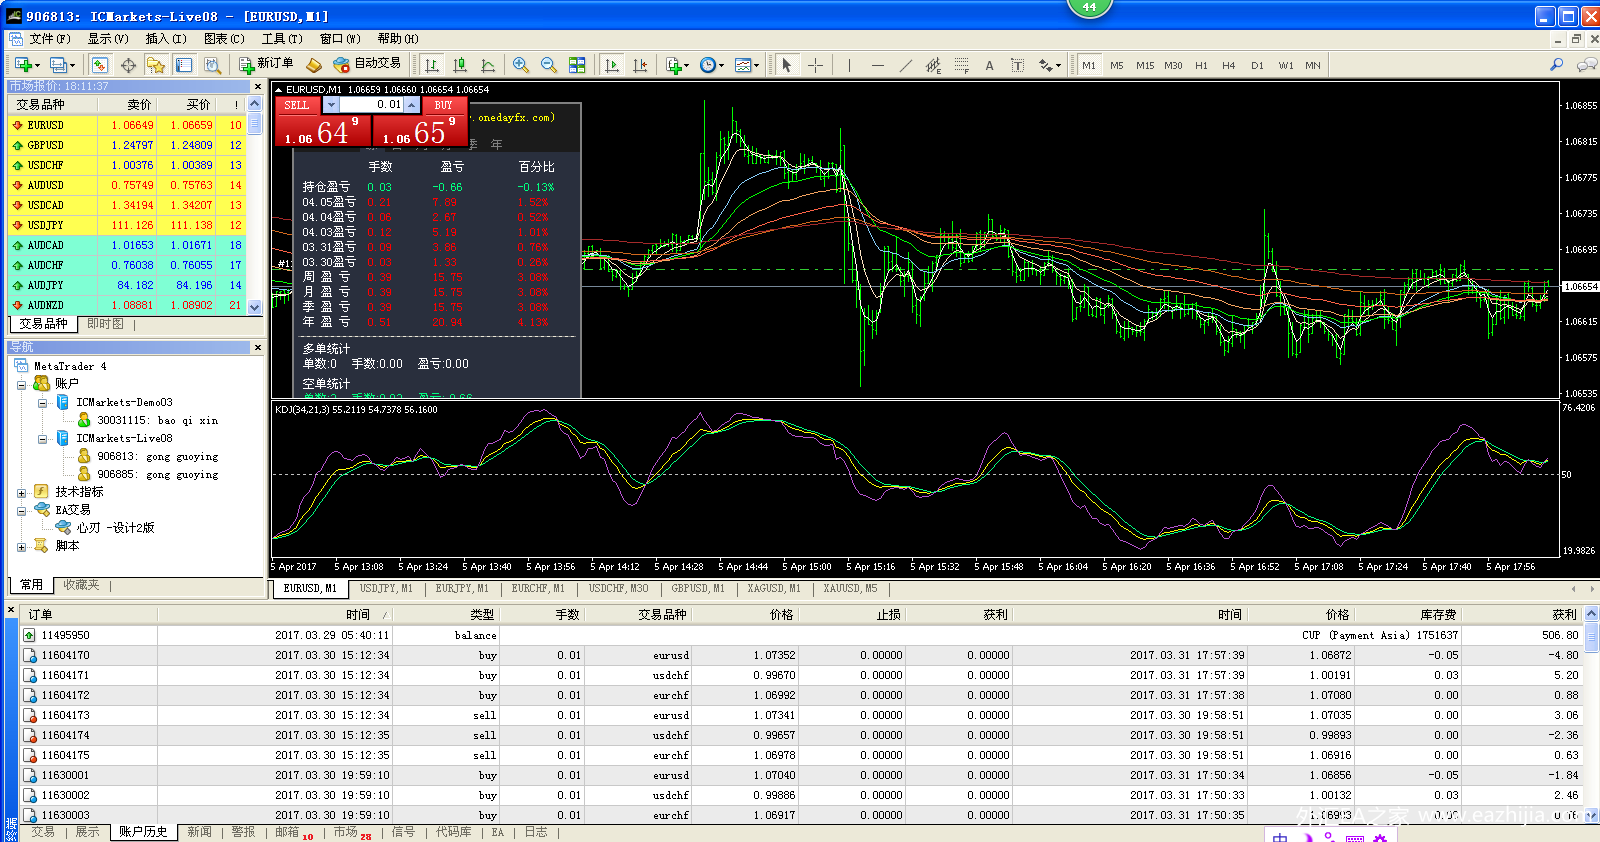Image resolution: width=1600 pixels, height=842 pixels.
Task: Open the 插入 menu
Action: click(x=166, y=39)
